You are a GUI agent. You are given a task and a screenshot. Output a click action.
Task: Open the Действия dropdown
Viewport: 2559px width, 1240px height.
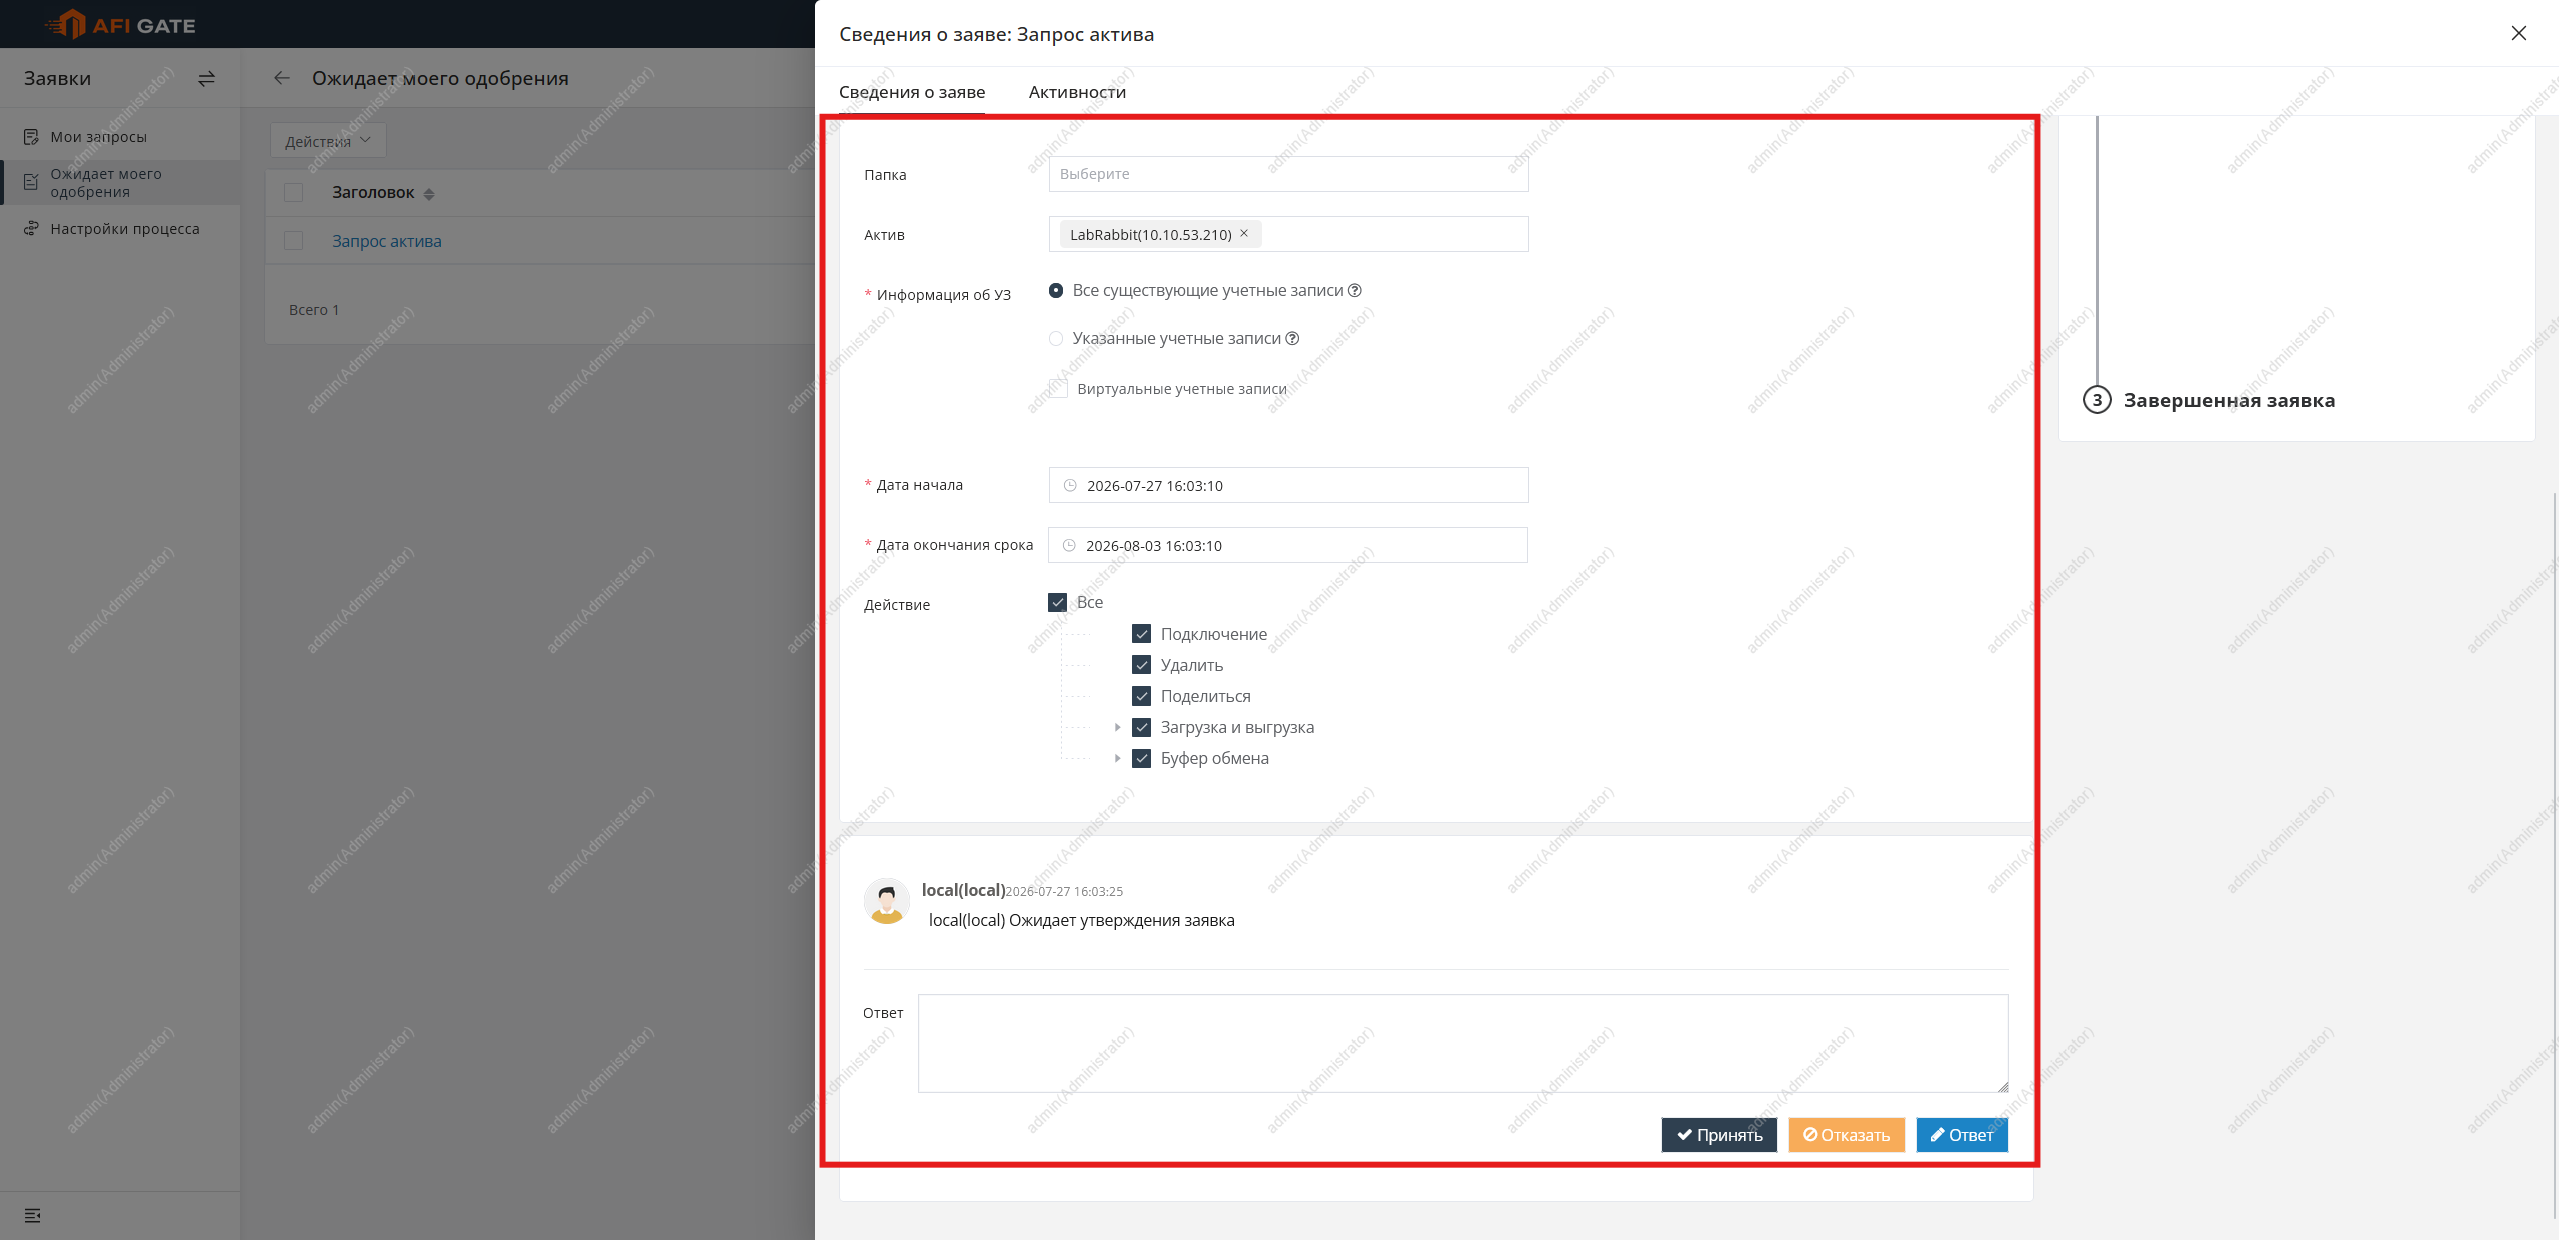tap(328, 141)
